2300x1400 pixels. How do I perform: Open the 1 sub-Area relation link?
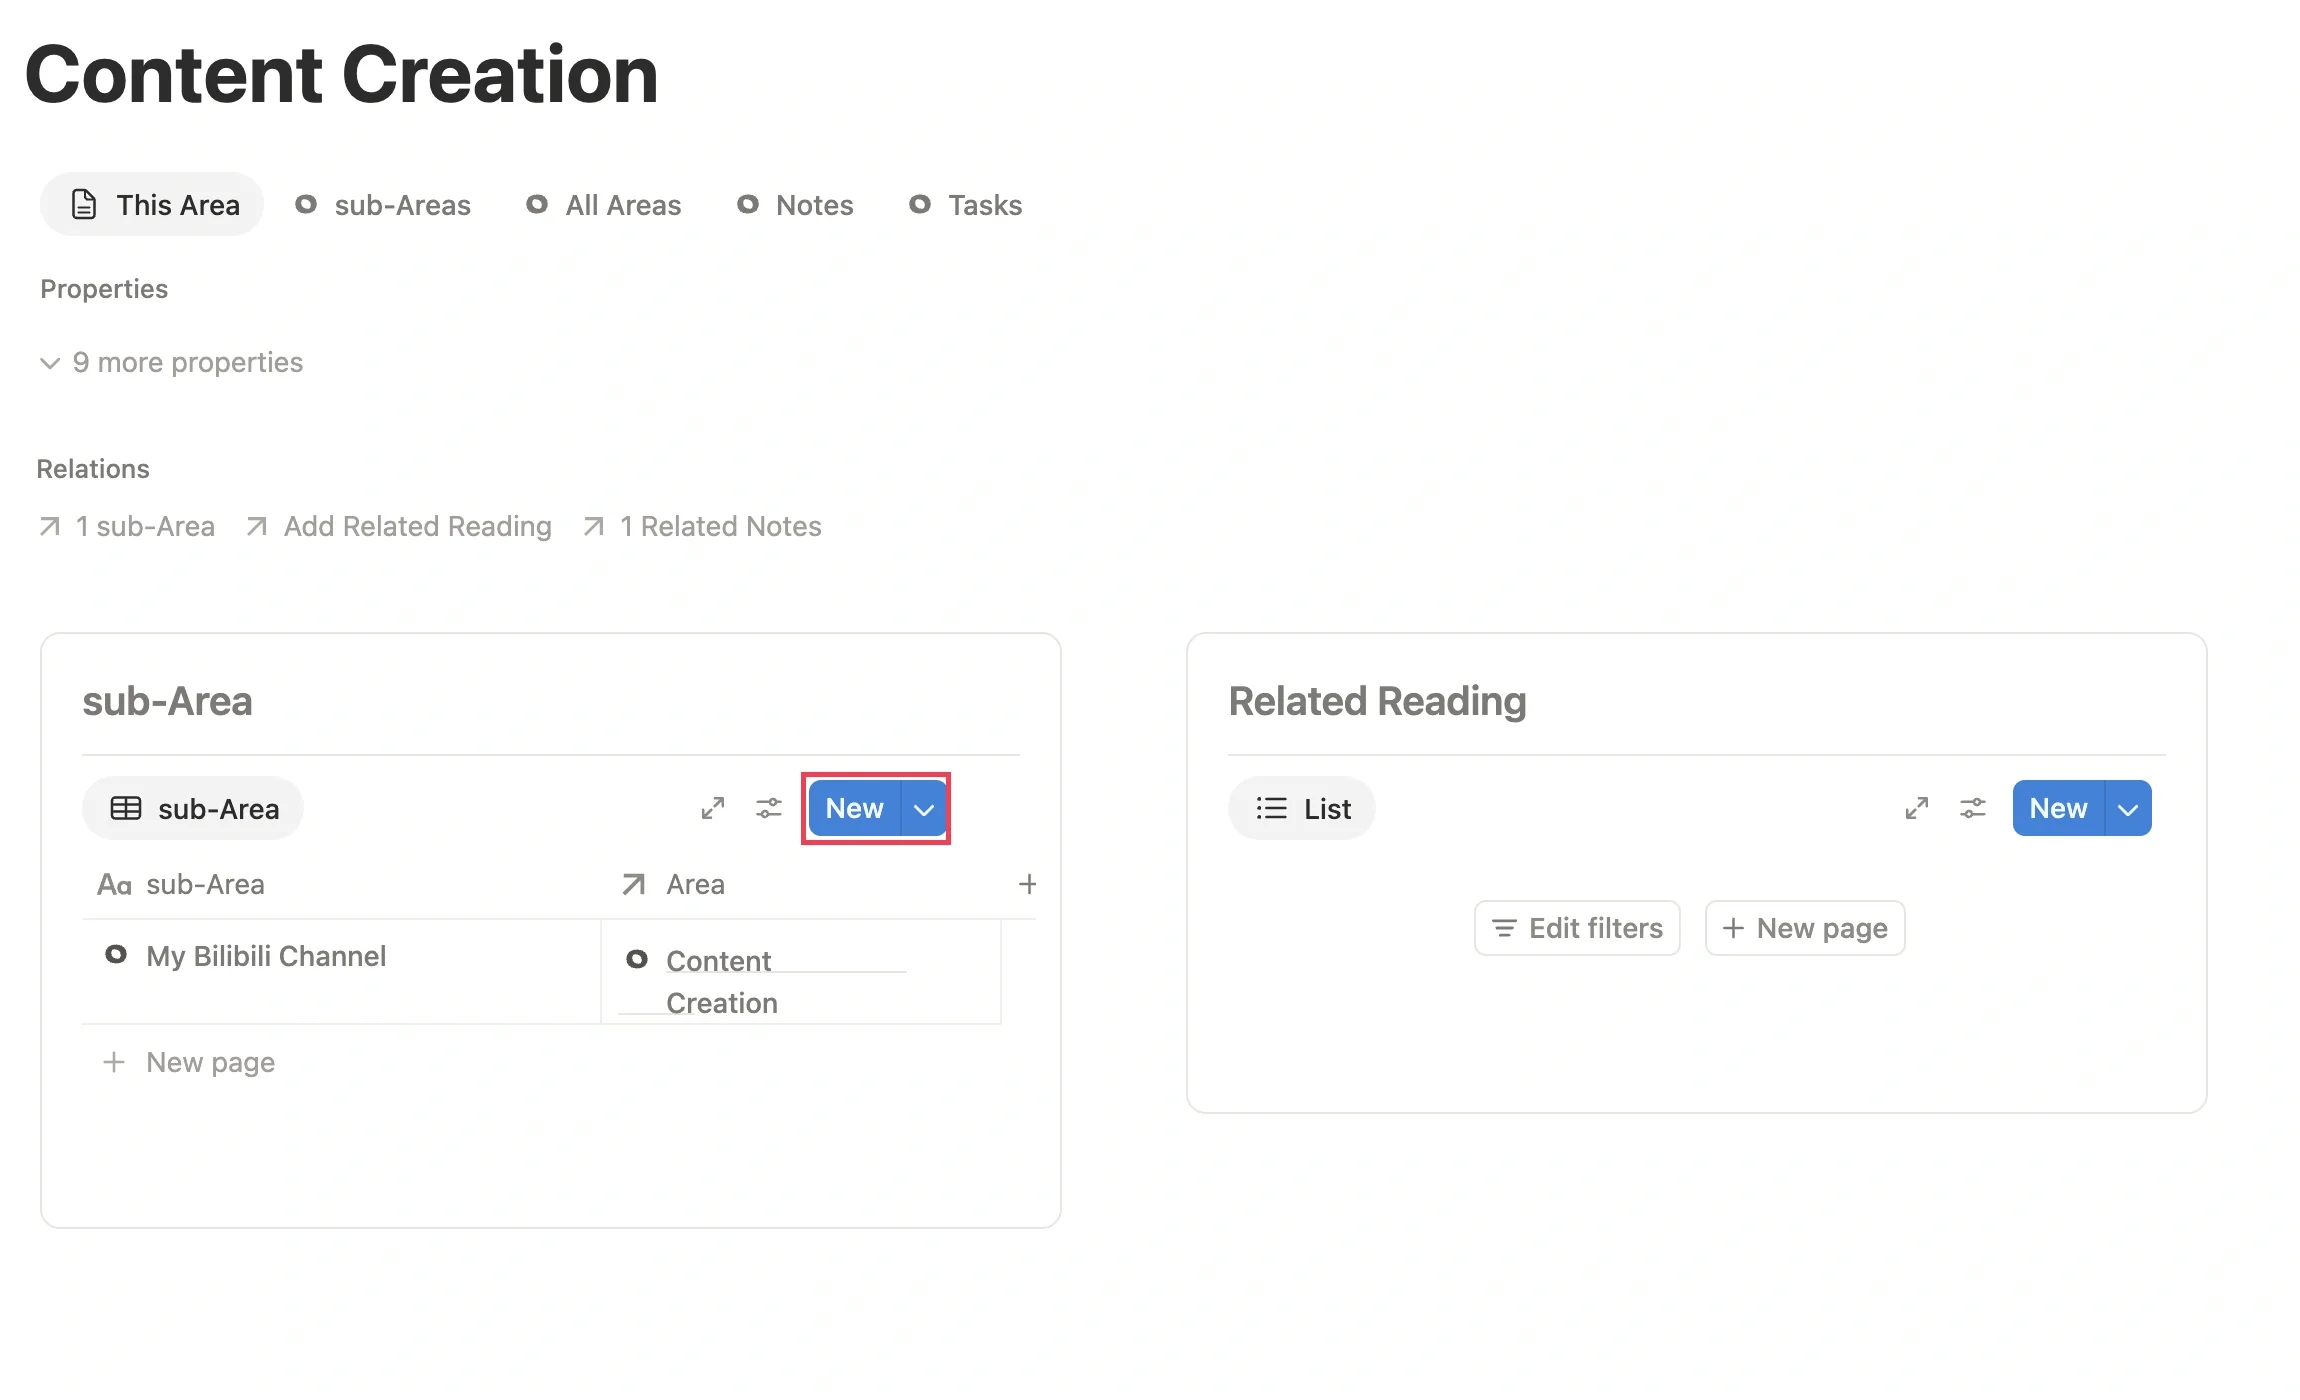(x=127, y=526)
